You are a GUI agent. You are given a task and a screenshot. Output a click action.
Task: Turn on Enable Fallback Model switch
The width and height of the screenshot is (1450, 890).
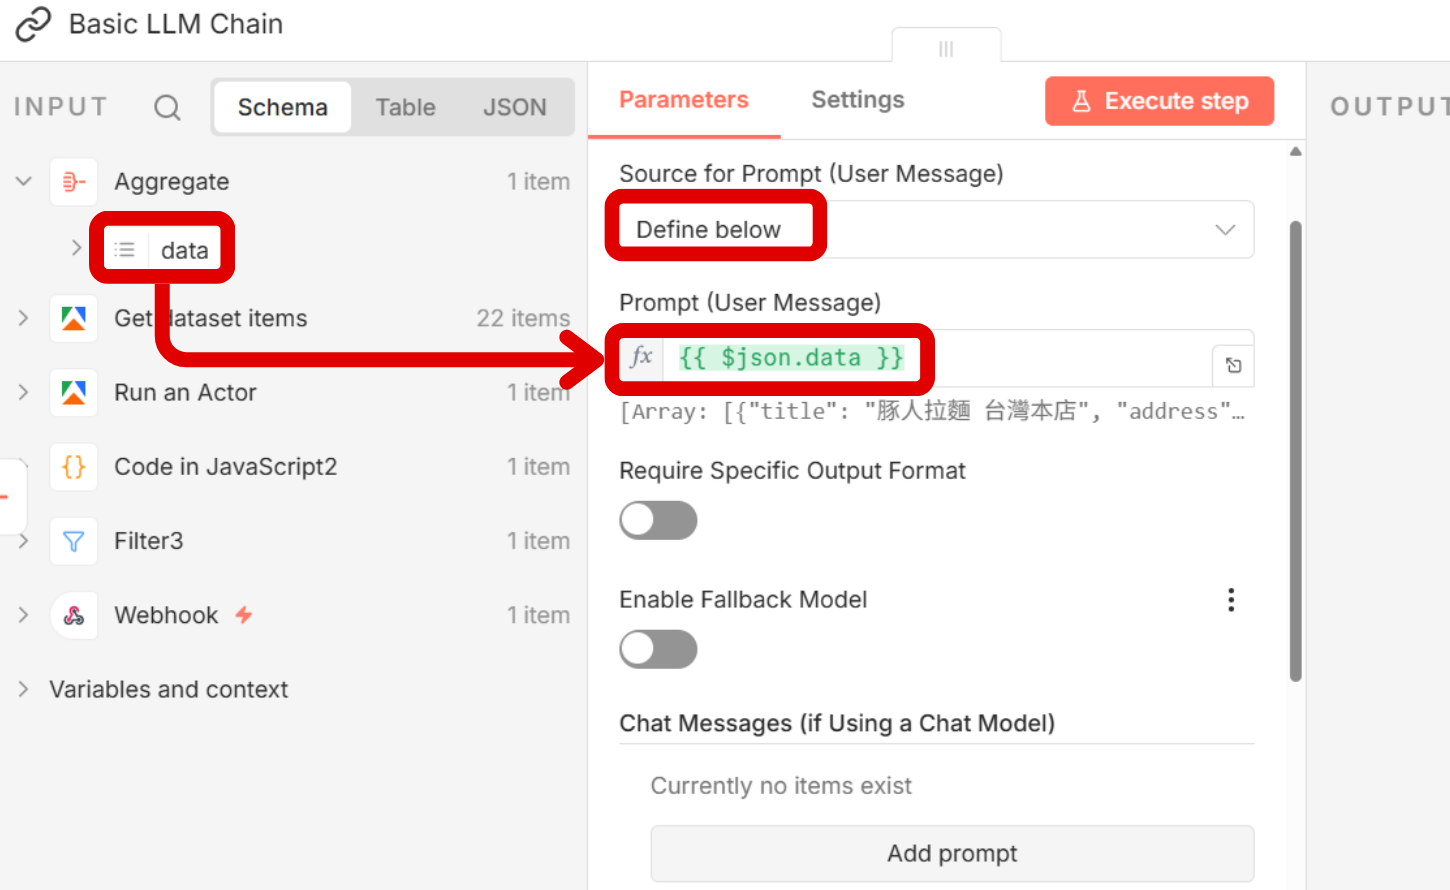click(x=658, y=650)
